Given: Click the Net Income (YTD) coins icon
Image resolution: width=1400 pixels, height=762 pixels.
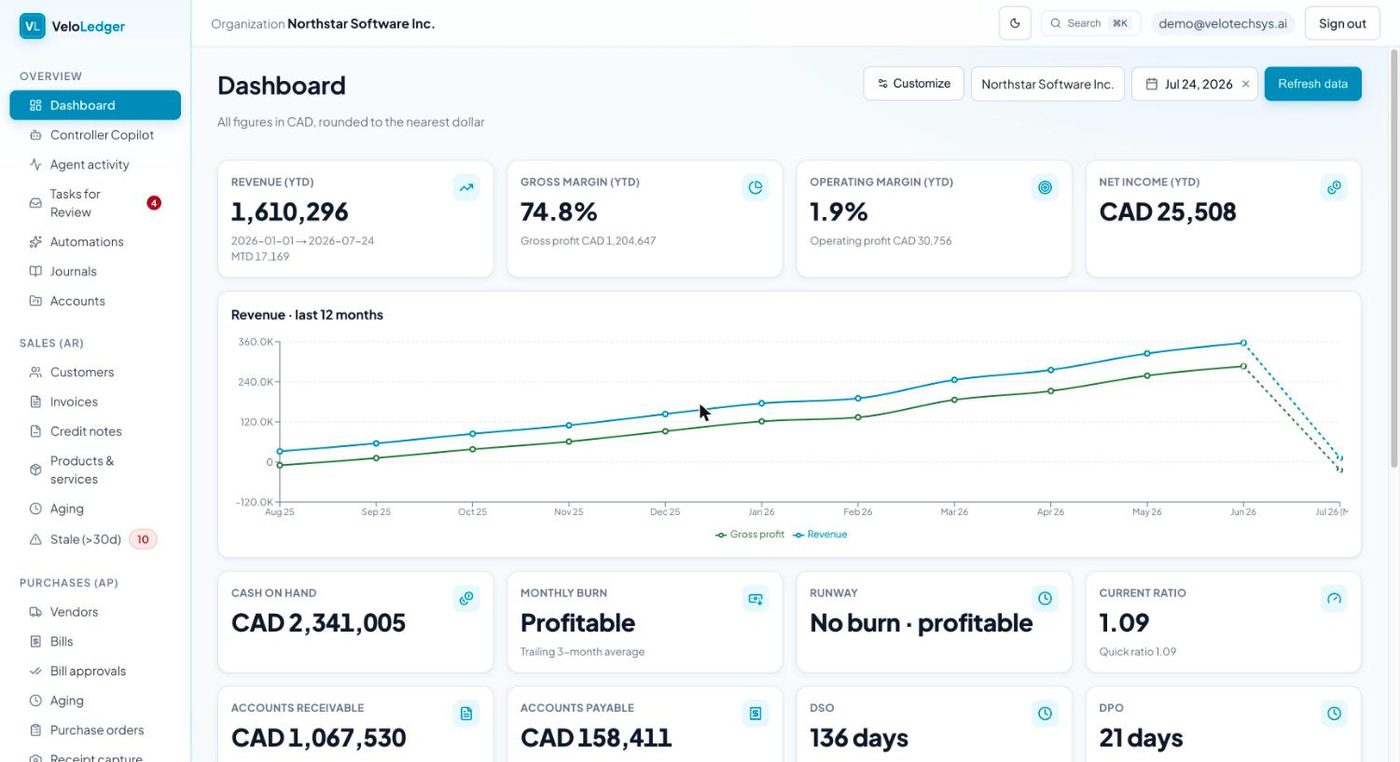Looking at the screenshot, I should (1334, 187).
